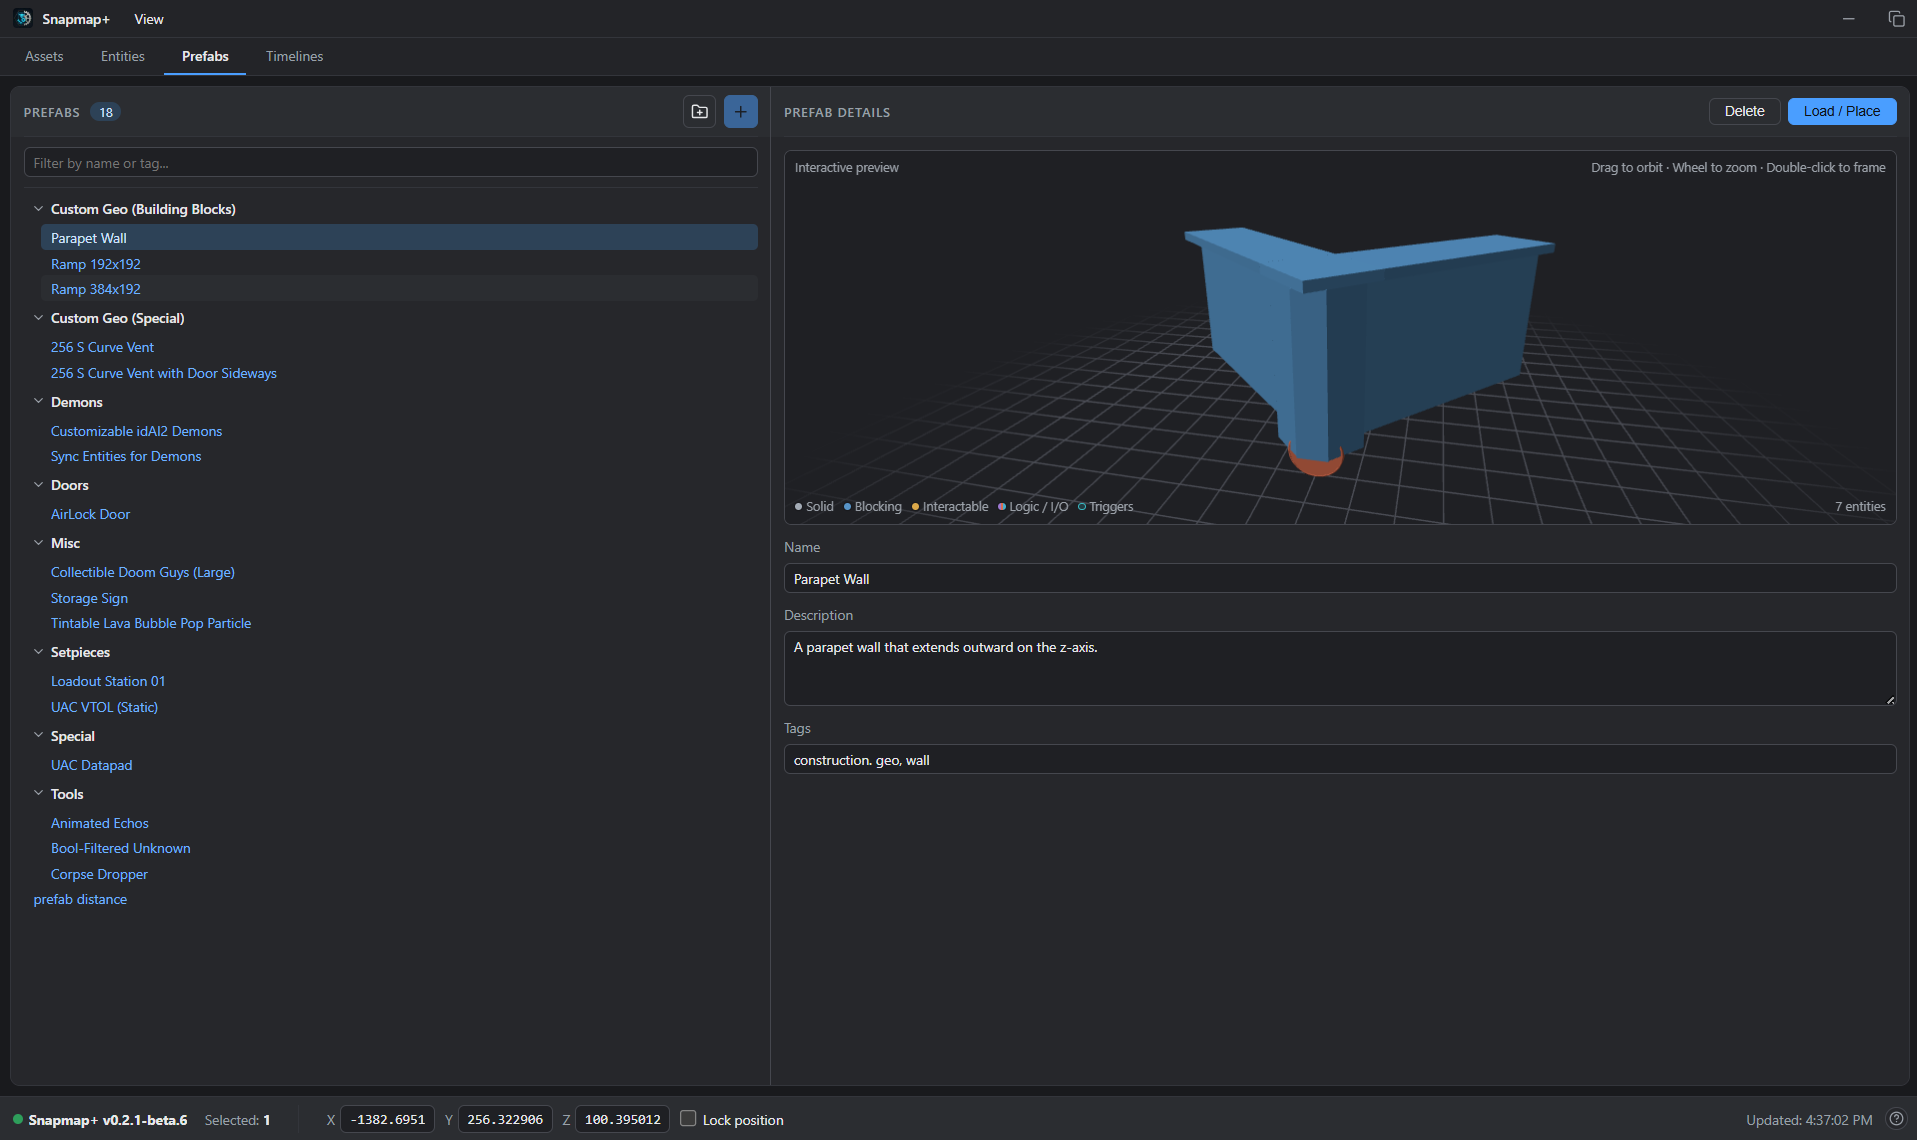The image size is (1917, 1140).
Task: Collapse the Special group chevron
Action: [38, 736]
